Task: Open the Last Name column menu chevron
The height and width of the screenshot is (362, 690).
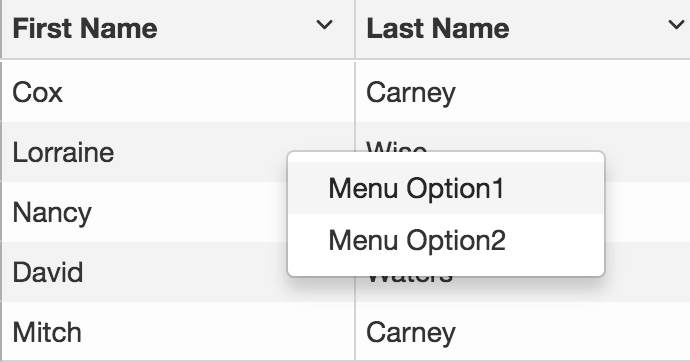Action: click(676, 25)
